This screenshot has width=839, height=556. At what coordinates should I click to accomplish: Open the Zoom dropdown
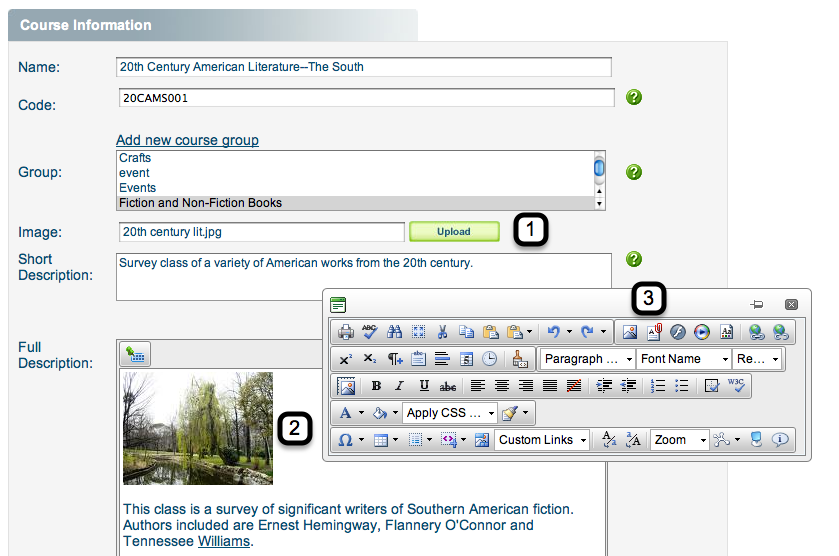680,440
